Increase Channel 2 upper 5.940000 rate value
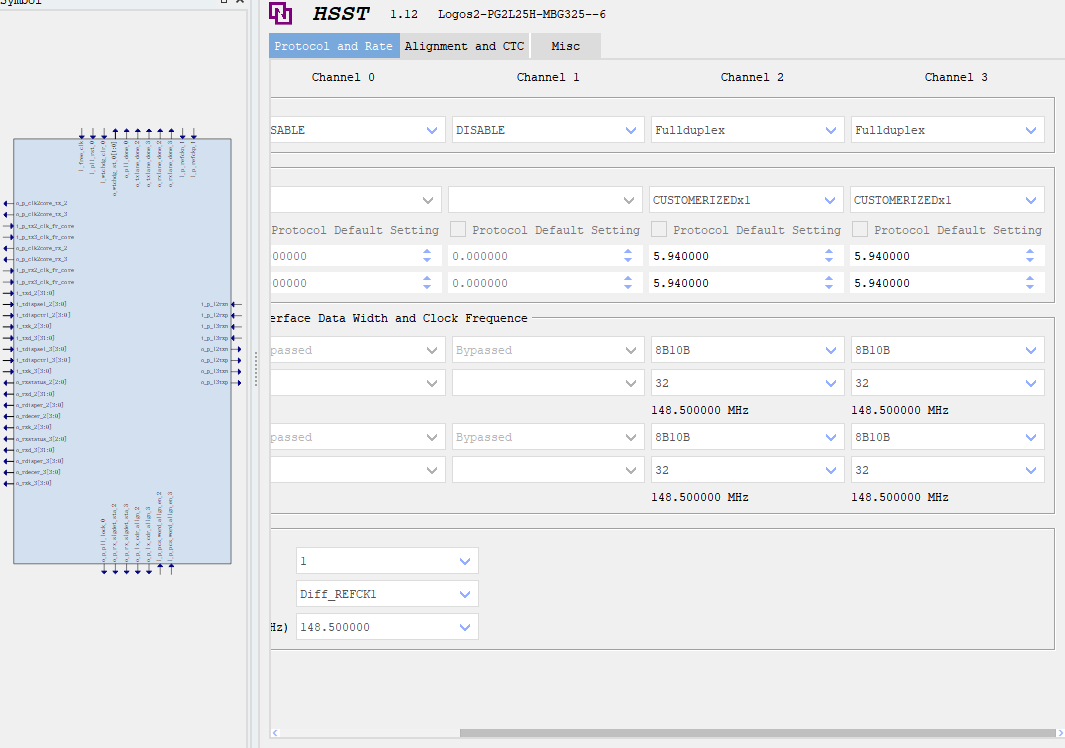Viewport: 1065px width, 748px height. pyautogui.click(x=829, y=251)
